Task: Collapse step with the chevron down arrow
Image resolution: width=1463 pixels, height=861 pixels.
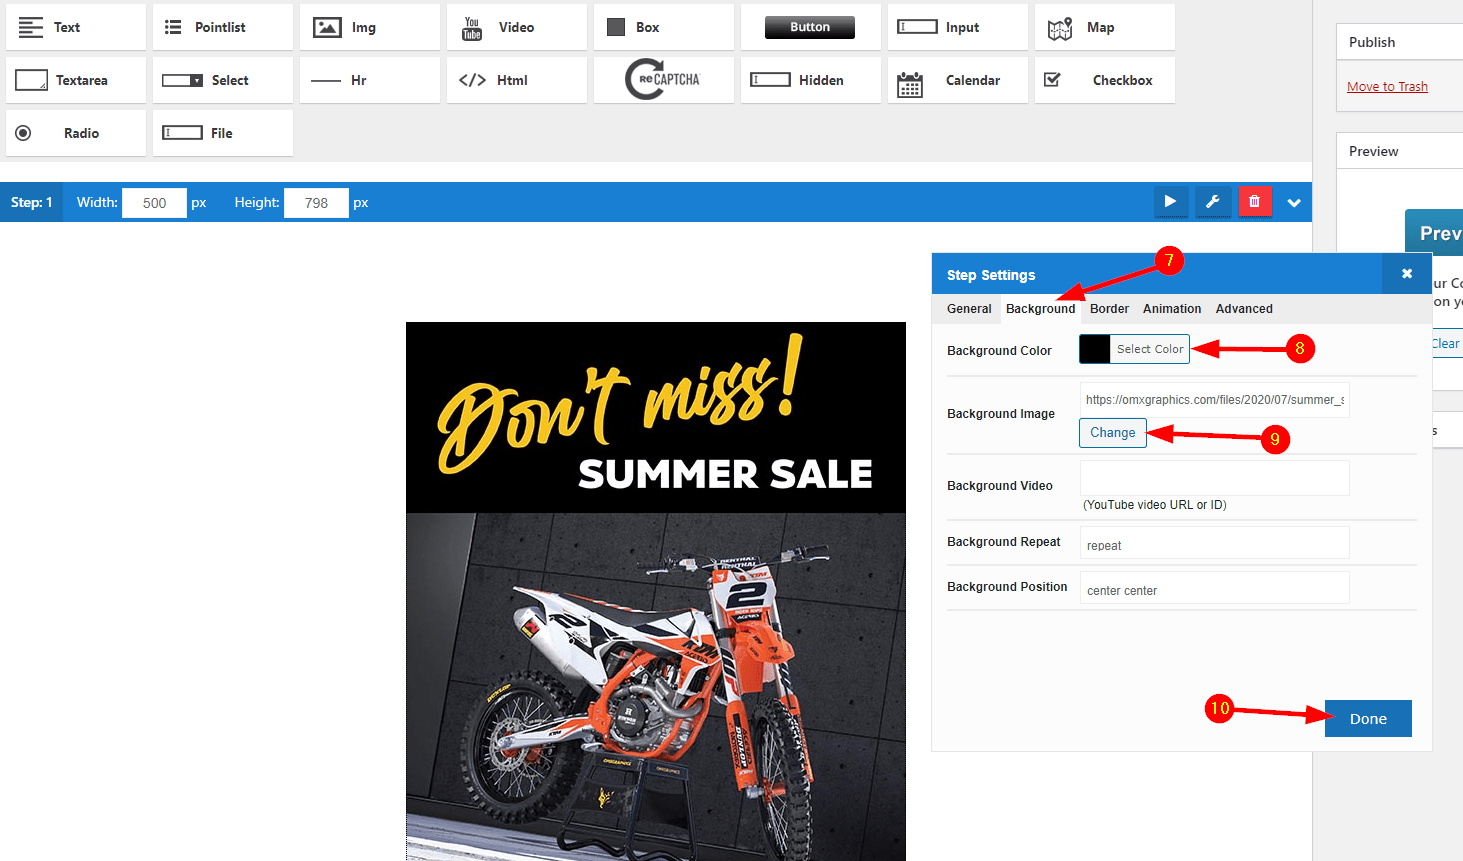Action: click(x=1294, y=203)
